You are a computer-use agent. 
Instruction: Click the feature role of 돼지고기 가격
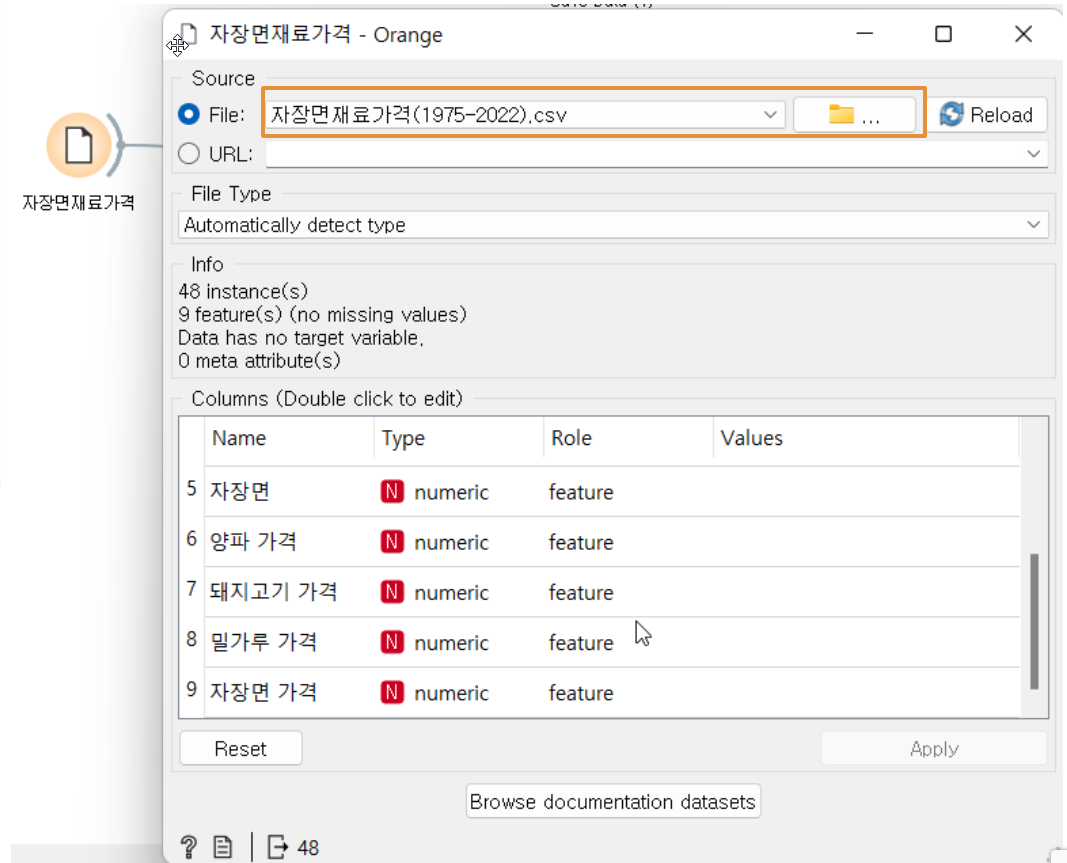[581, 593]
